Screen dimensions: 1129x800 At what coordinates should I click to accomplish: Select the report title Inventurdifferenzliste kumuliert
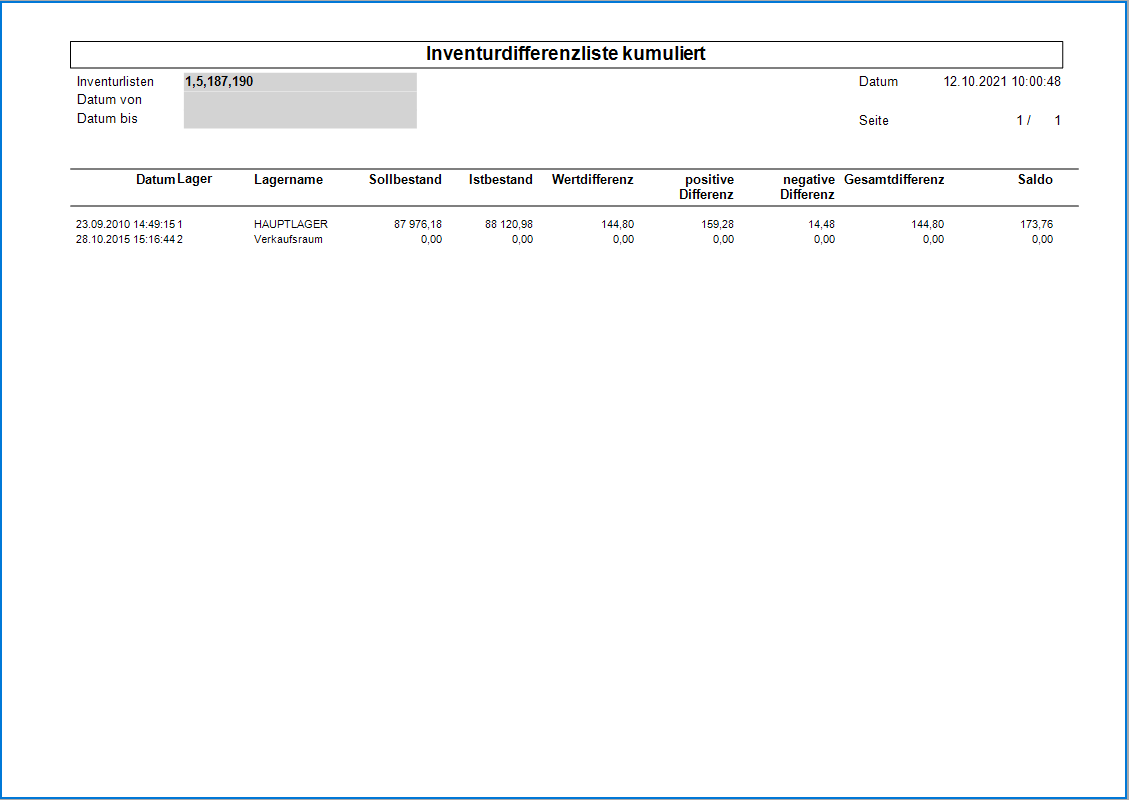tap(566, 54)
